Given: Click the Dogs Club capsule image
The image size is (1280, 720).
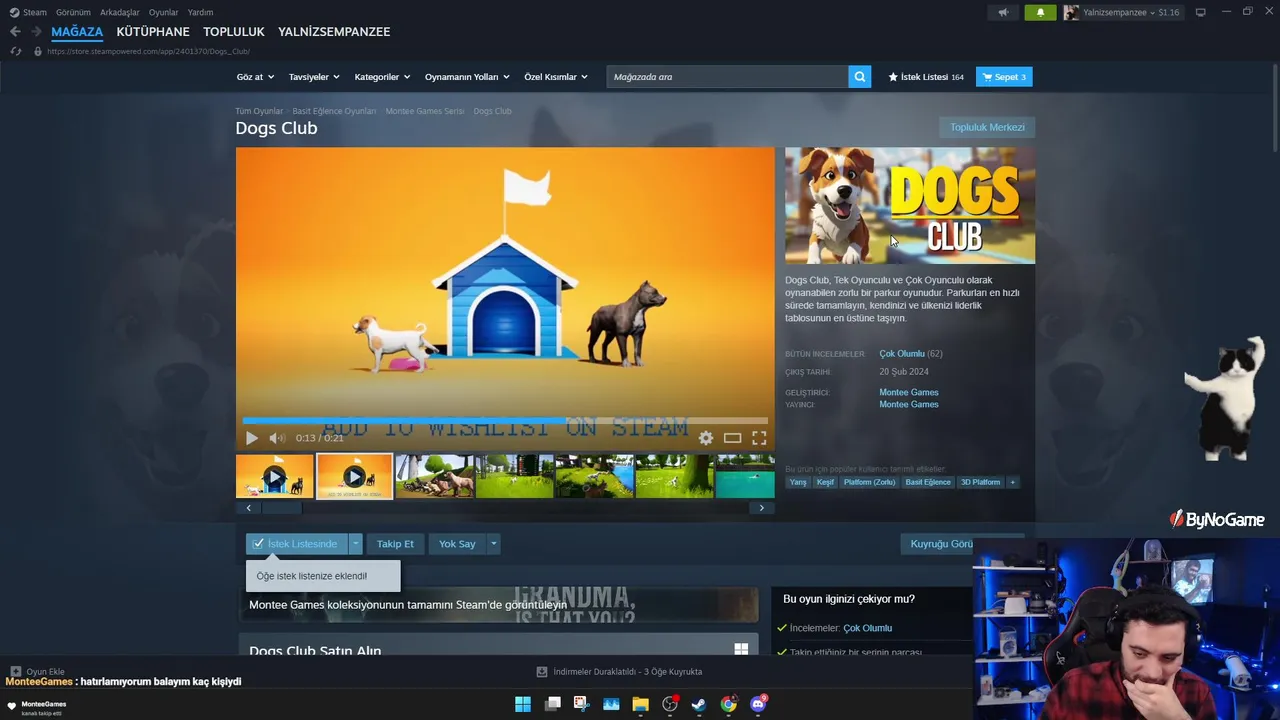Looking at the screenshot, I should point(910,206).
